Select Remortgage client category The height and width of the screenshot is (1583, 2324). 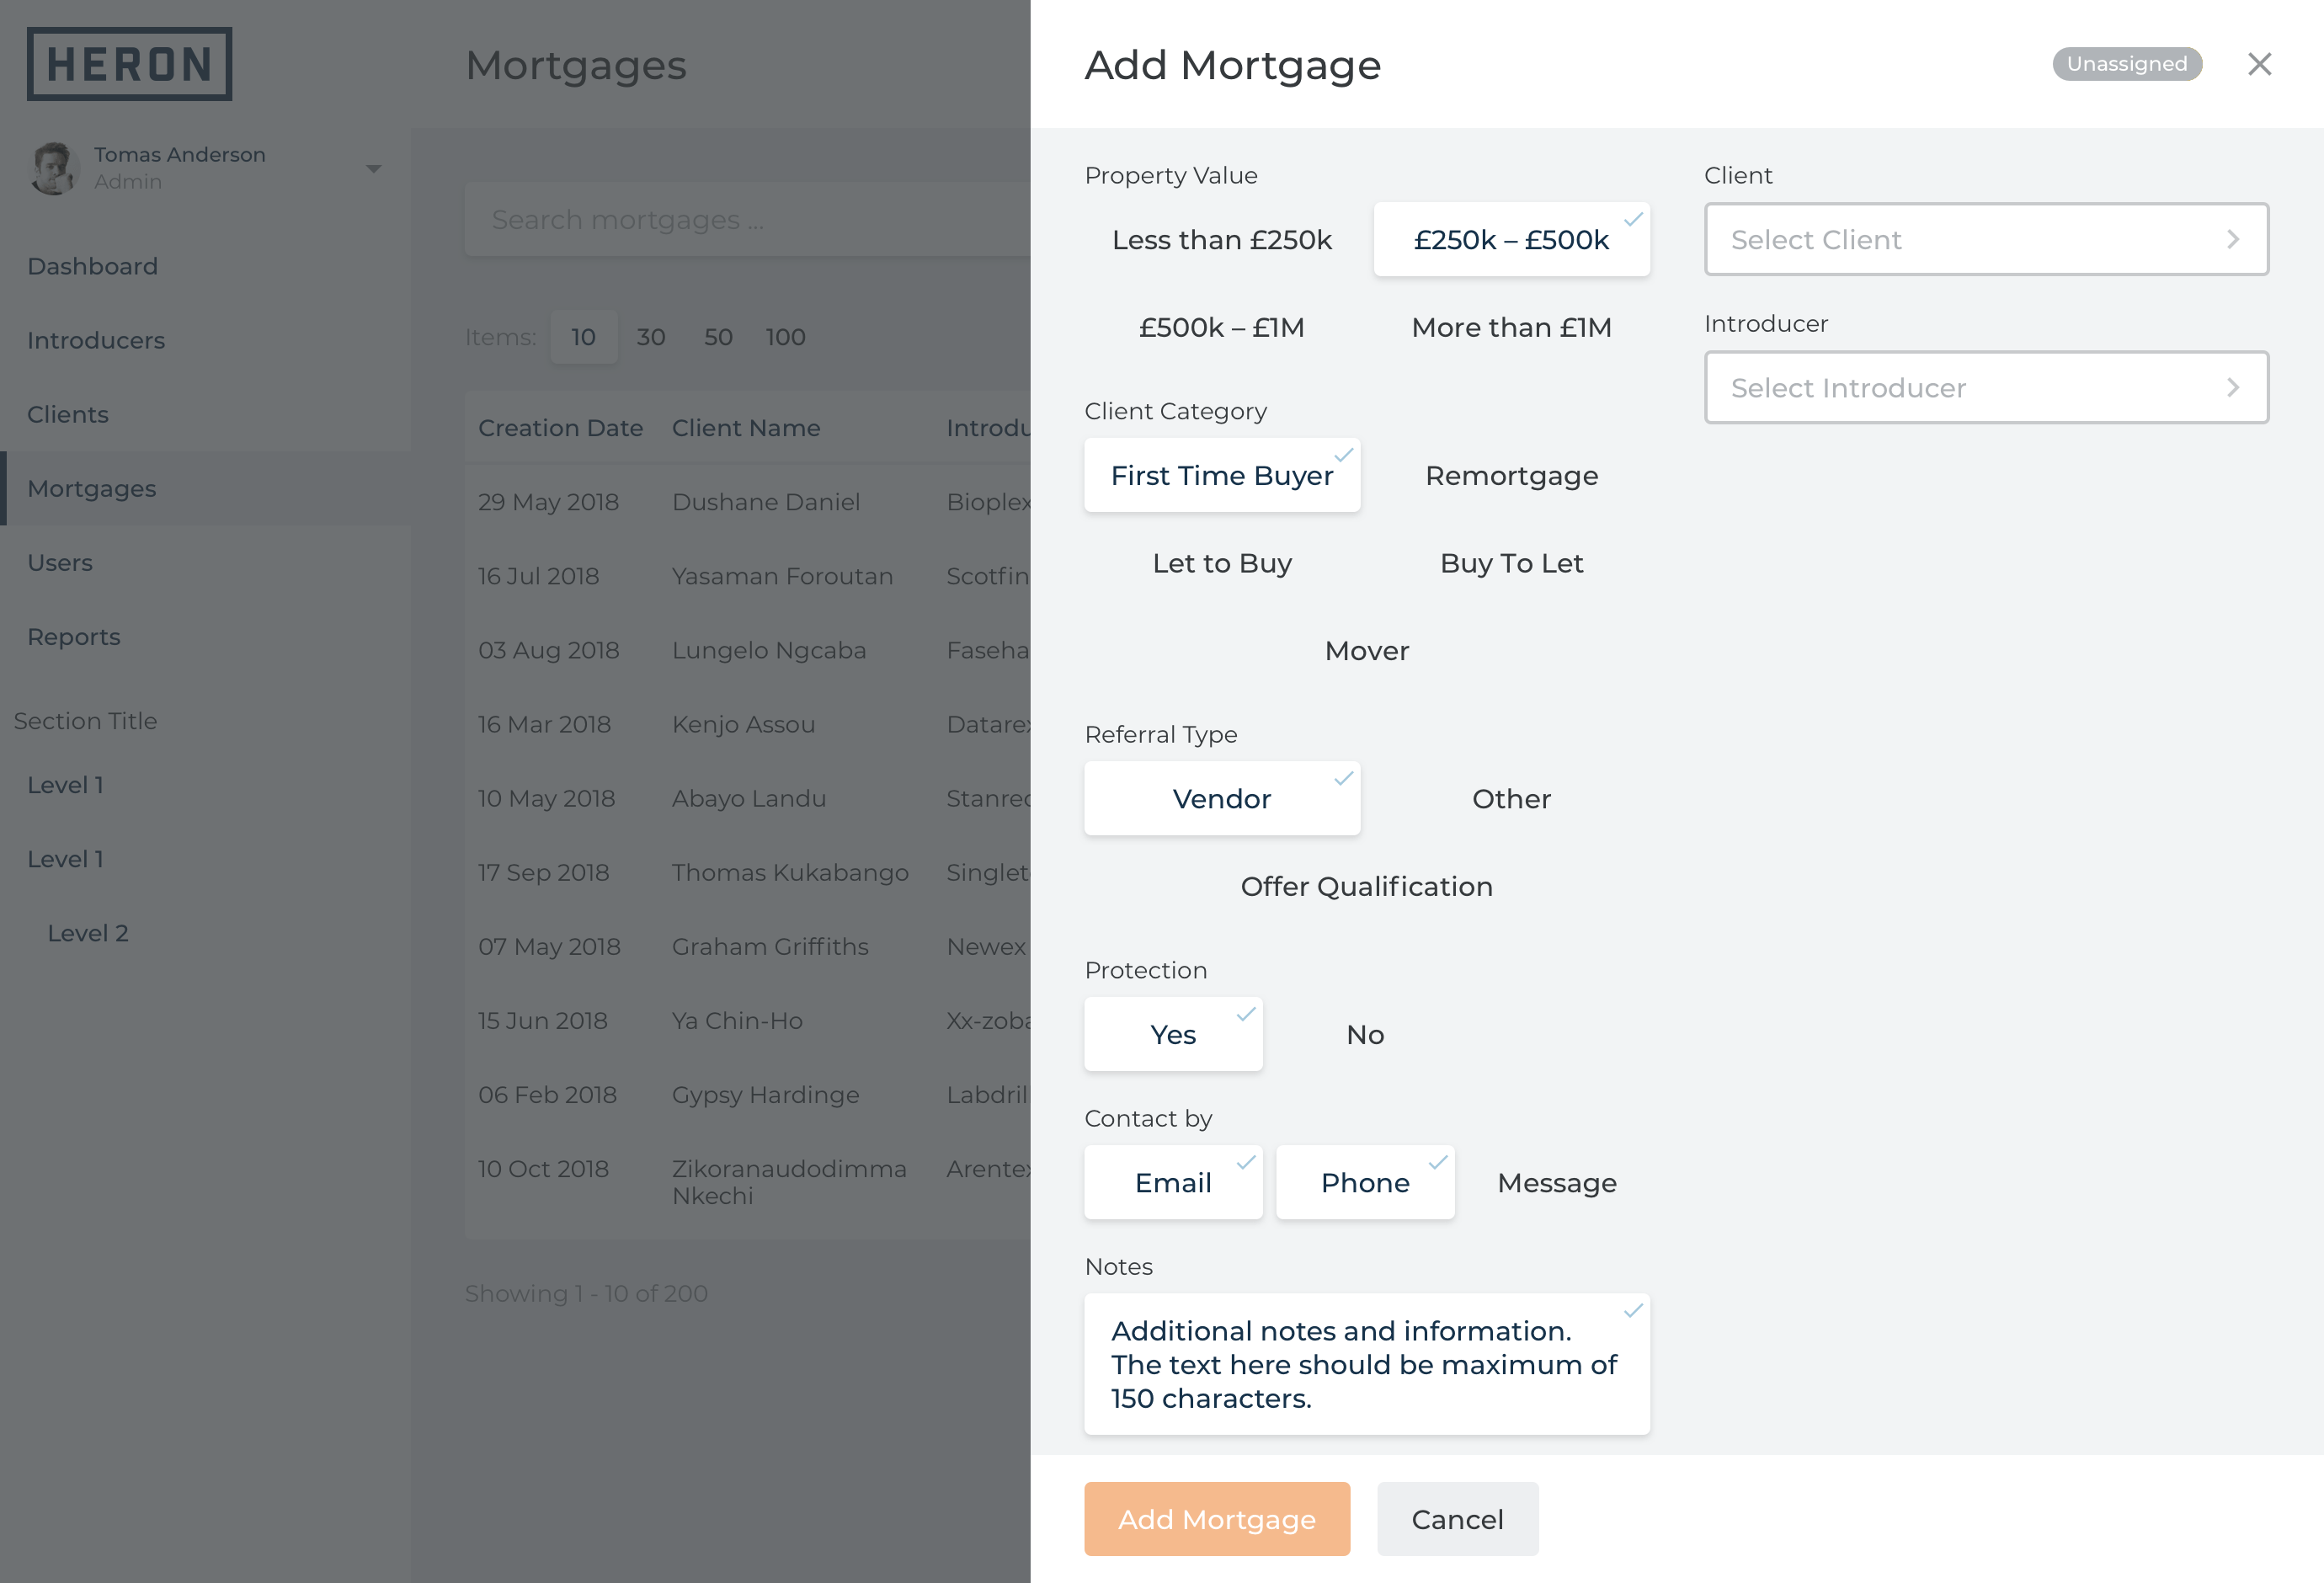point(1511,475)
